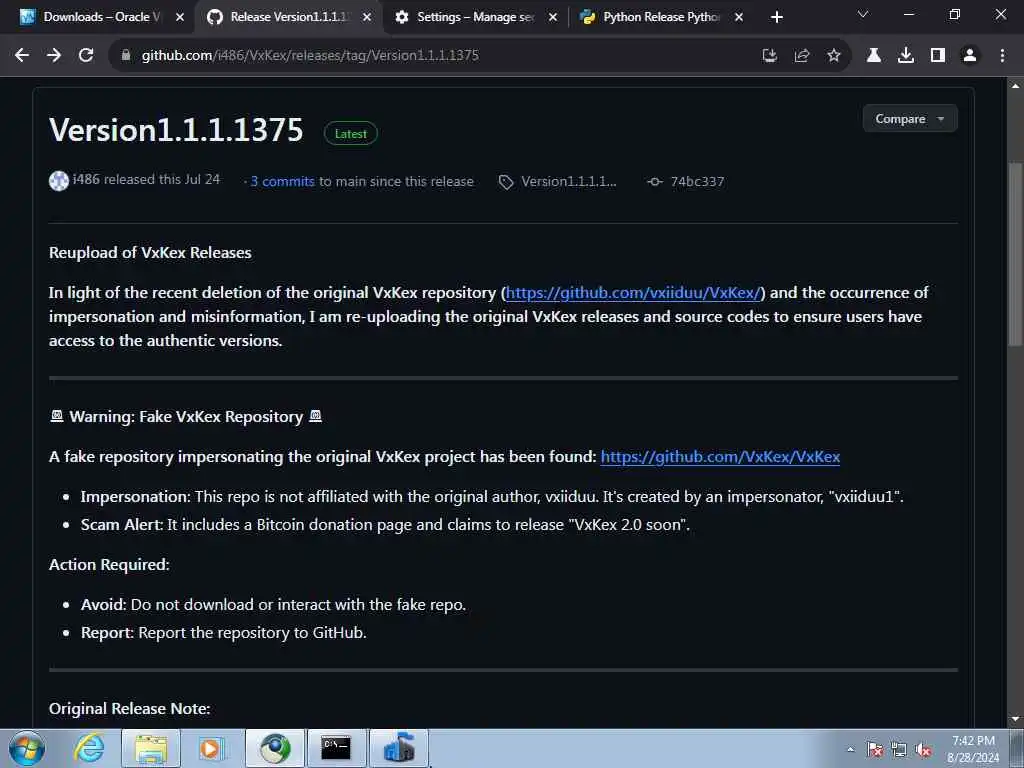
Task: Click the Warning: Fake VxKex Repository heading
Action: (186, 417)
